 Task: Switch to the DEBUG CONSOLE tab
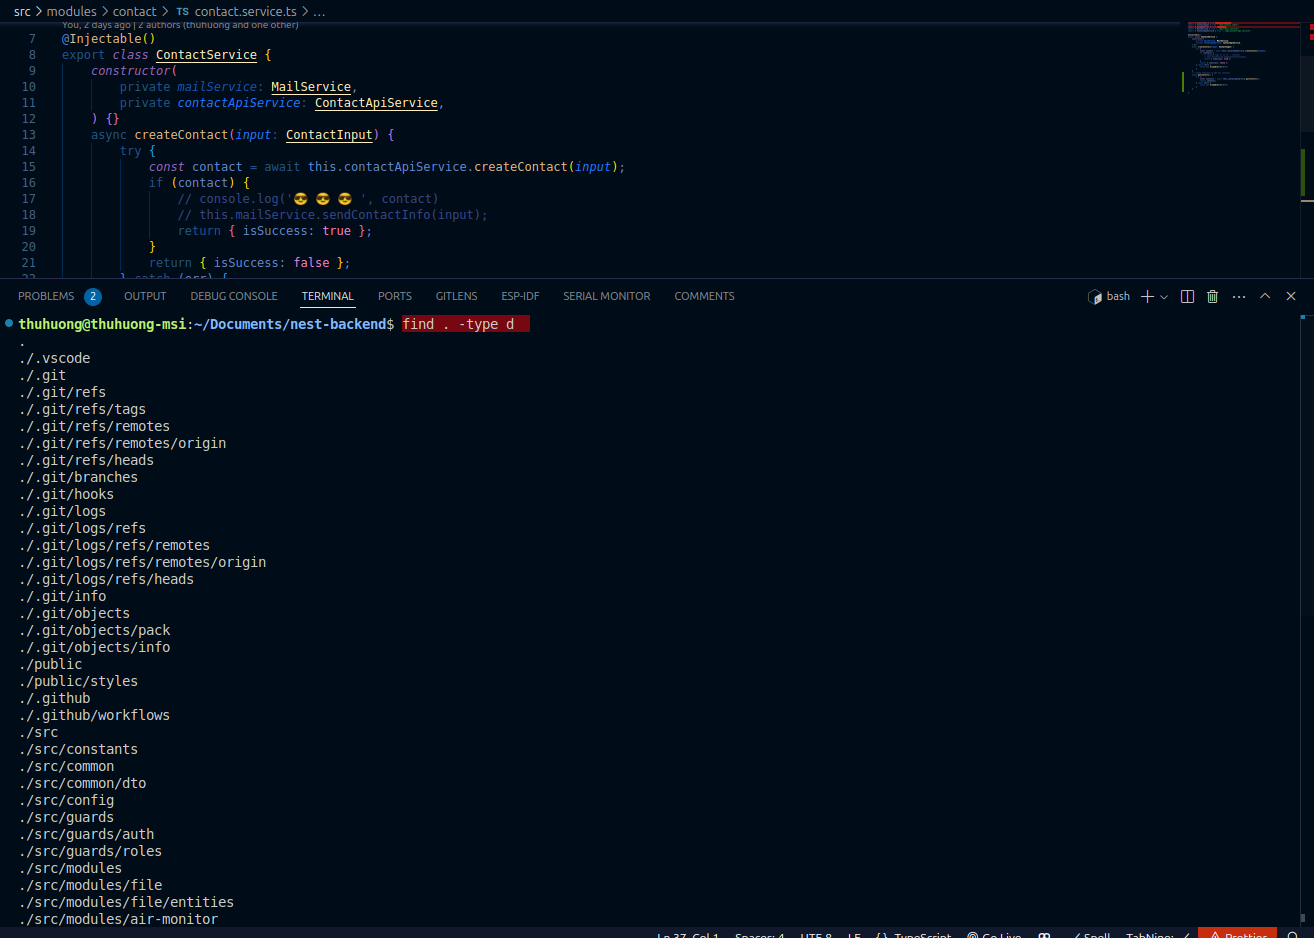[x=233, y=296]
